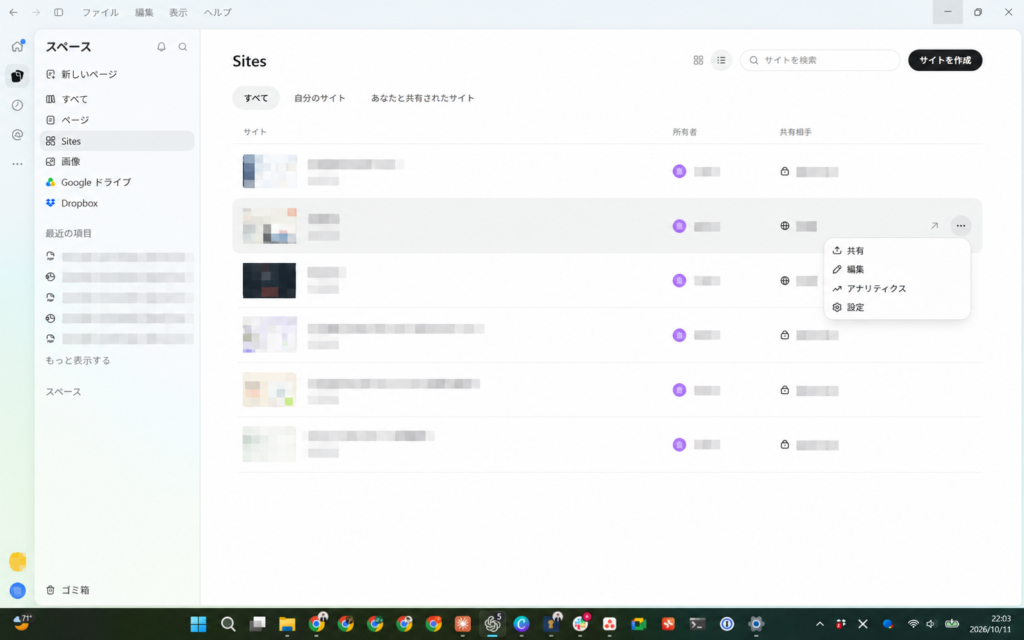Click the サイトを検索 search field
The height and width of the screenshot is (640, 1024).
[820, 60]
